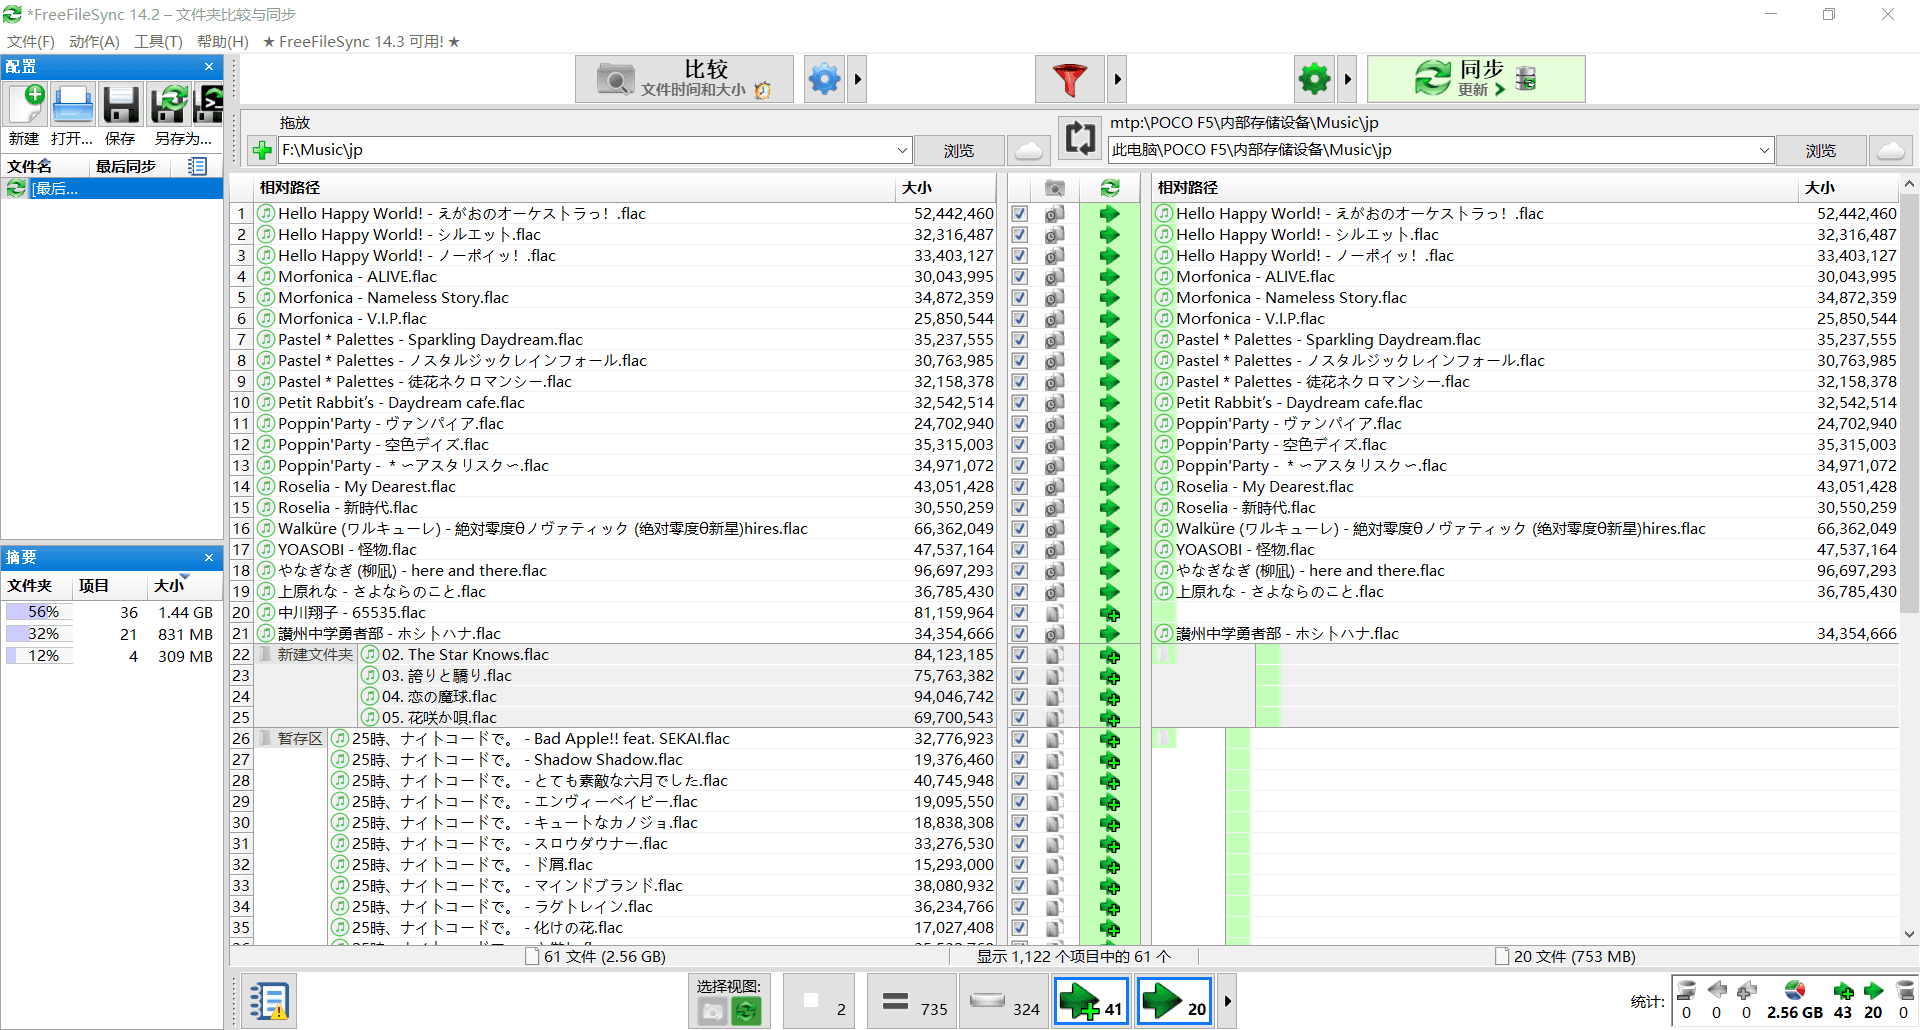Screen dimensions: 1920x1030
Task: Click left 浏览 browse button
Action: [958, 150]
